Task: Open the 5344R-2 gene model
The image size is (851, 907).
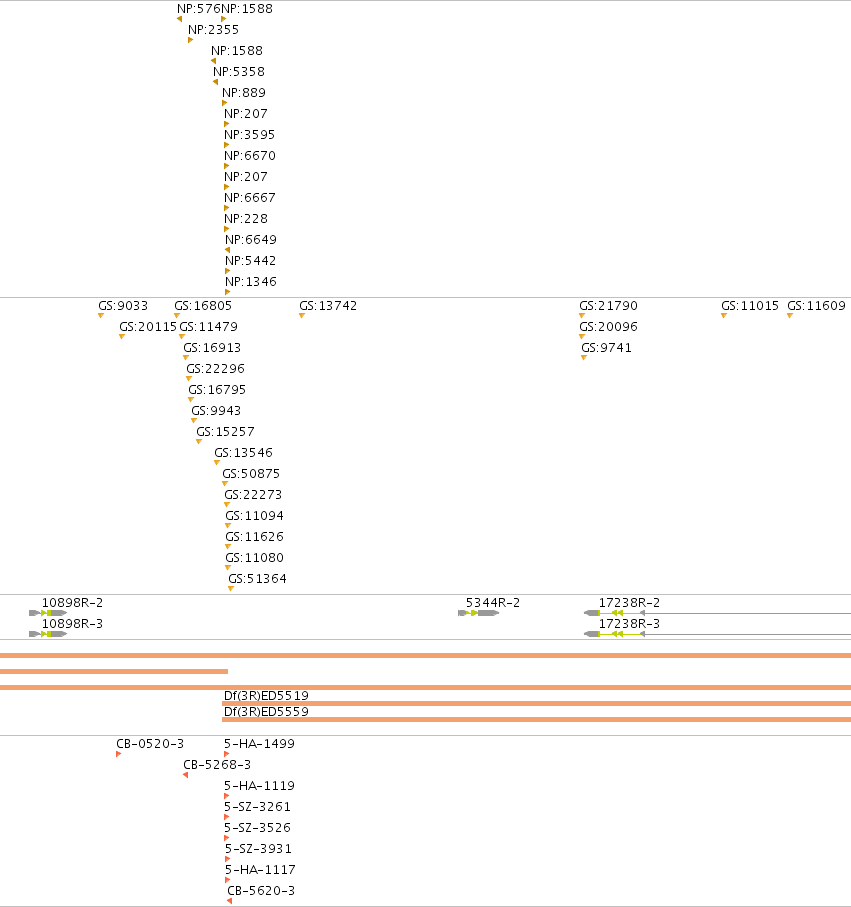Action: point(478,613)
